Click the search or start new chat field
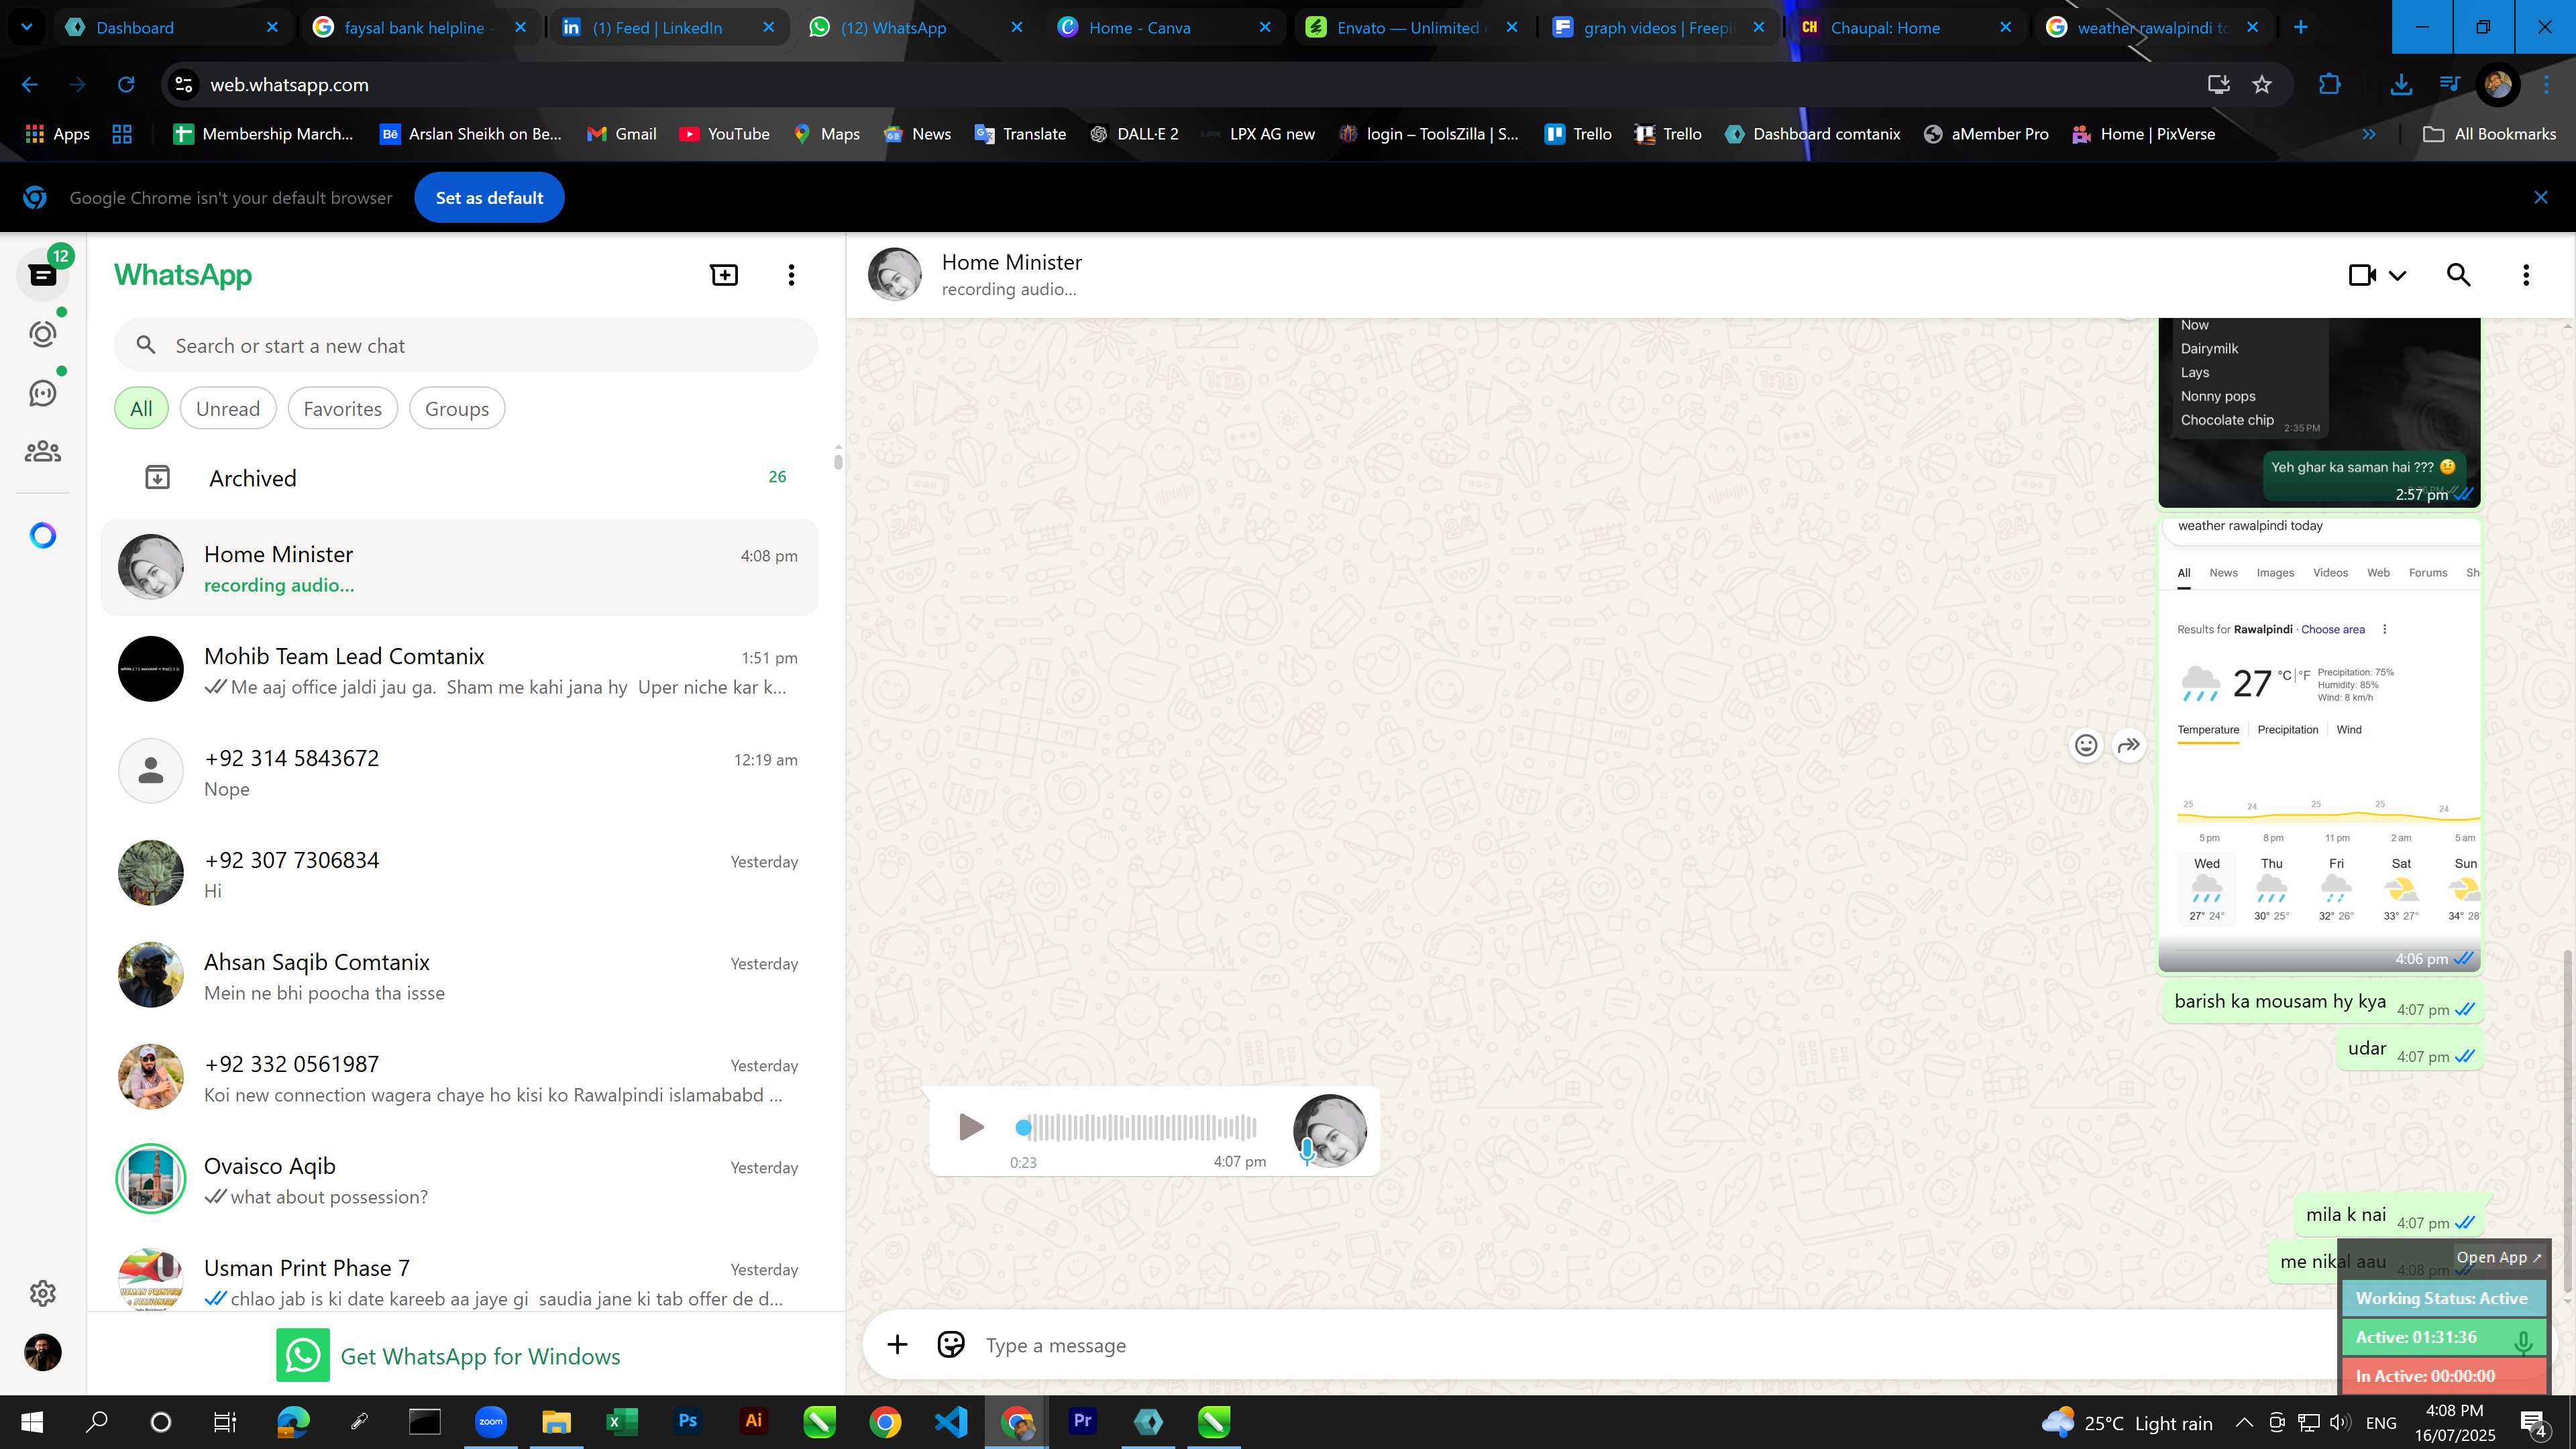The width and height of the screenshot is (2576, 1449). coord(466,345)
